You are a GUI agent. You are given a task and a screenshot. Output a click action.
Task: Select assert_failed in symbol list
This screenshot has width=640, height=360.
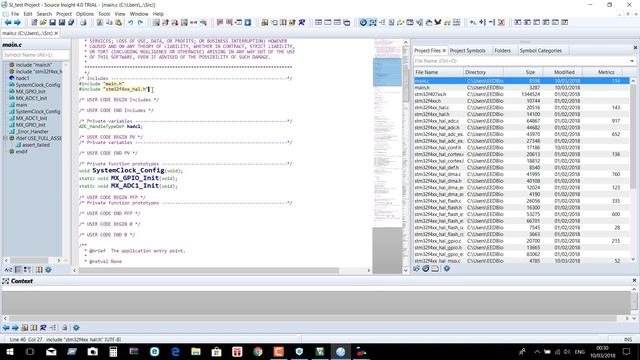(36, 145)
